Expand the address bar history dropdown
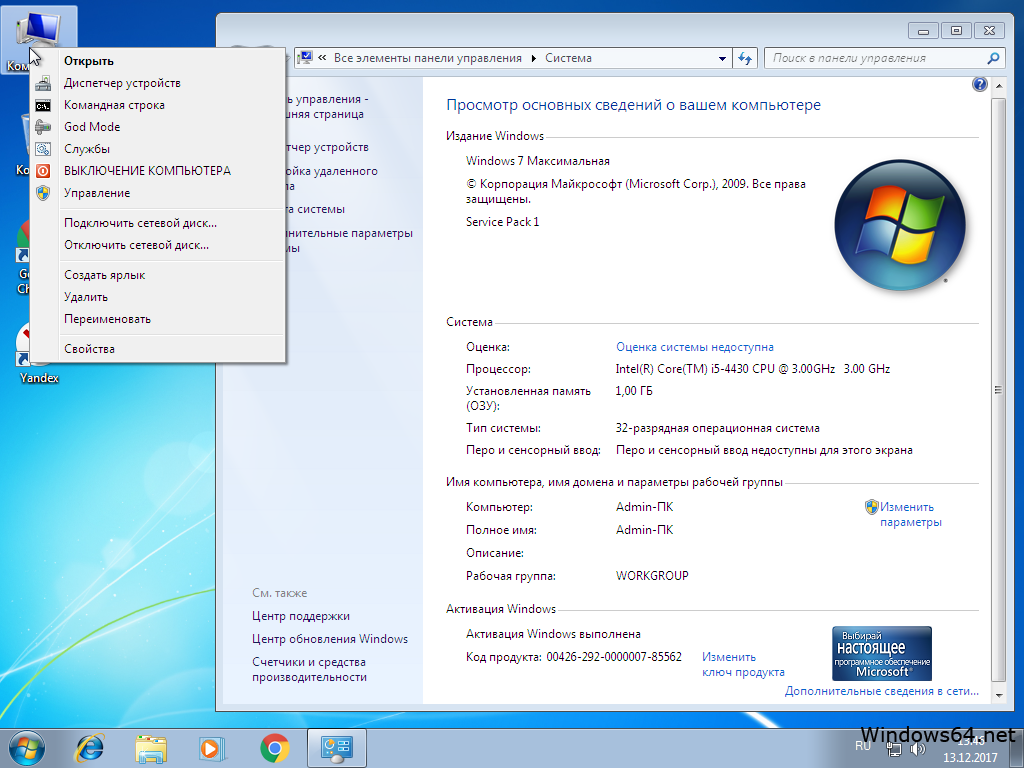The height and width of the screenshot is (768, 1024). point(722,58)
